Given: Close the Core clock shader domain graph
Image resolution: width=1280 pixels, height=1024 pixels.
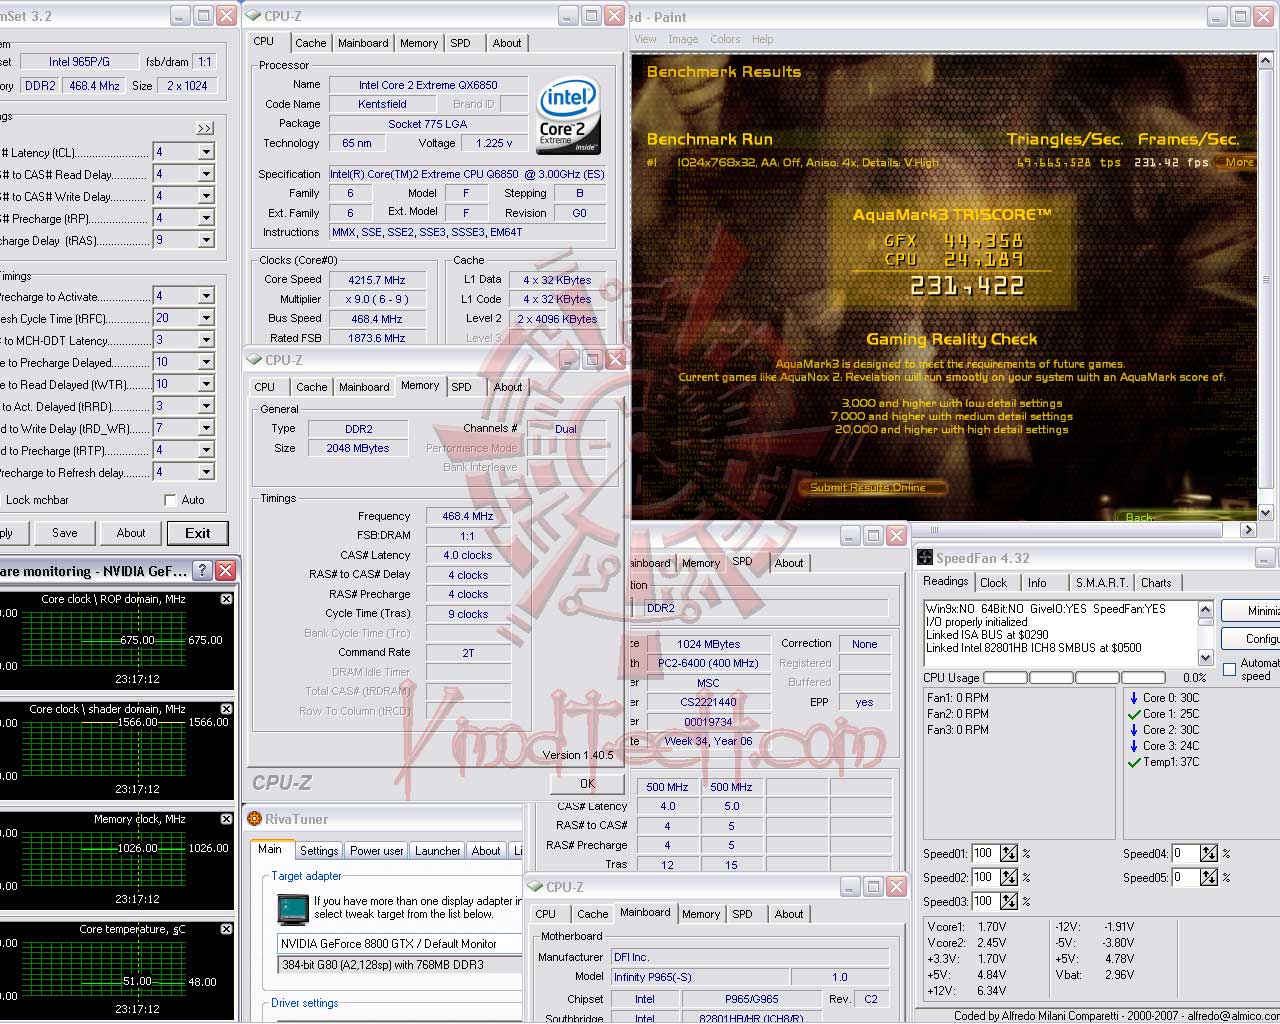Looking at the screenshot, I should (x=226, y=709).
